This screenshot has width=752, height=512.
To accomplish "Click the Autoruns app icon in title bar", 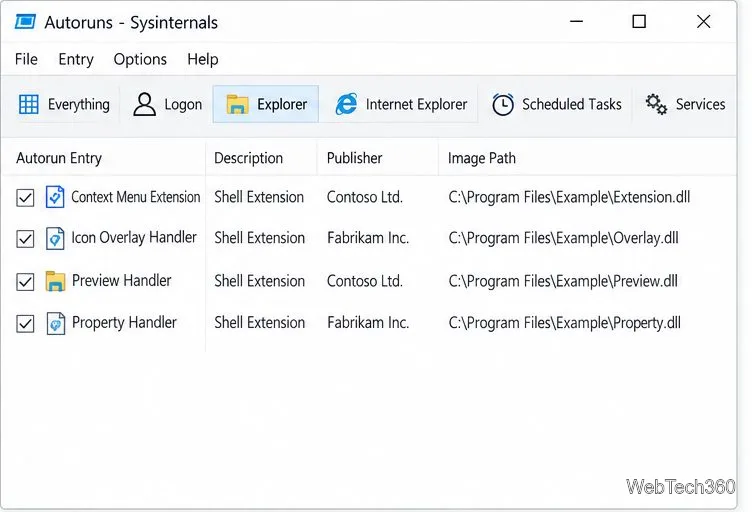I will tap(25, 22).
